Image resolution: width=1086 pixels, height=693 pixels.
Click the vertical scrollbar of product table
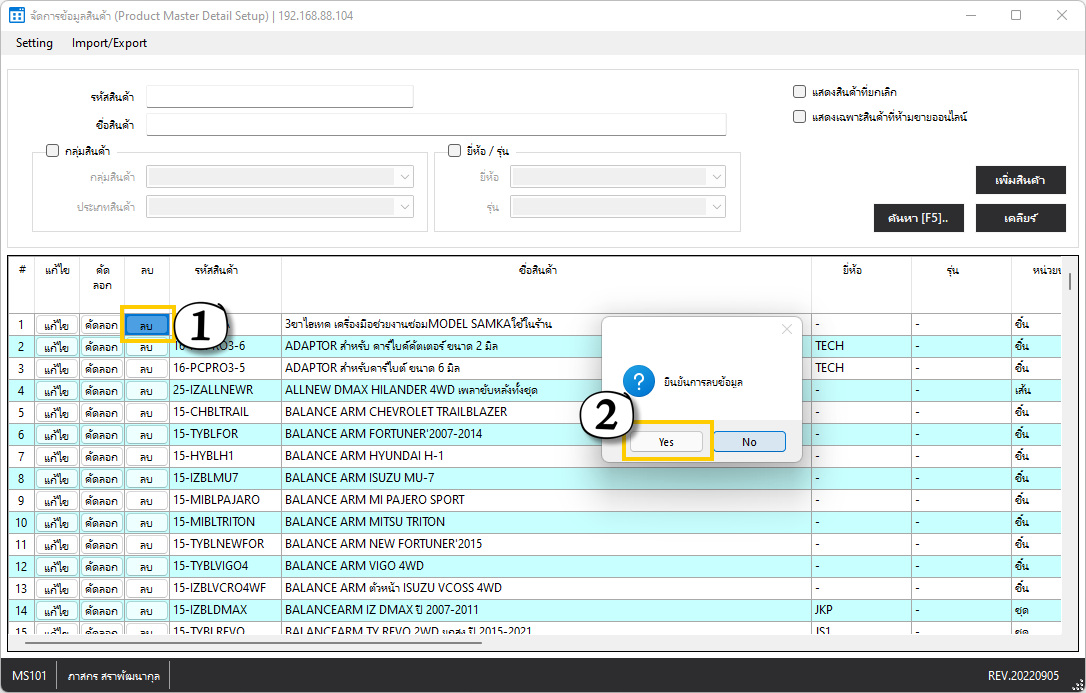coord(1071,280)
